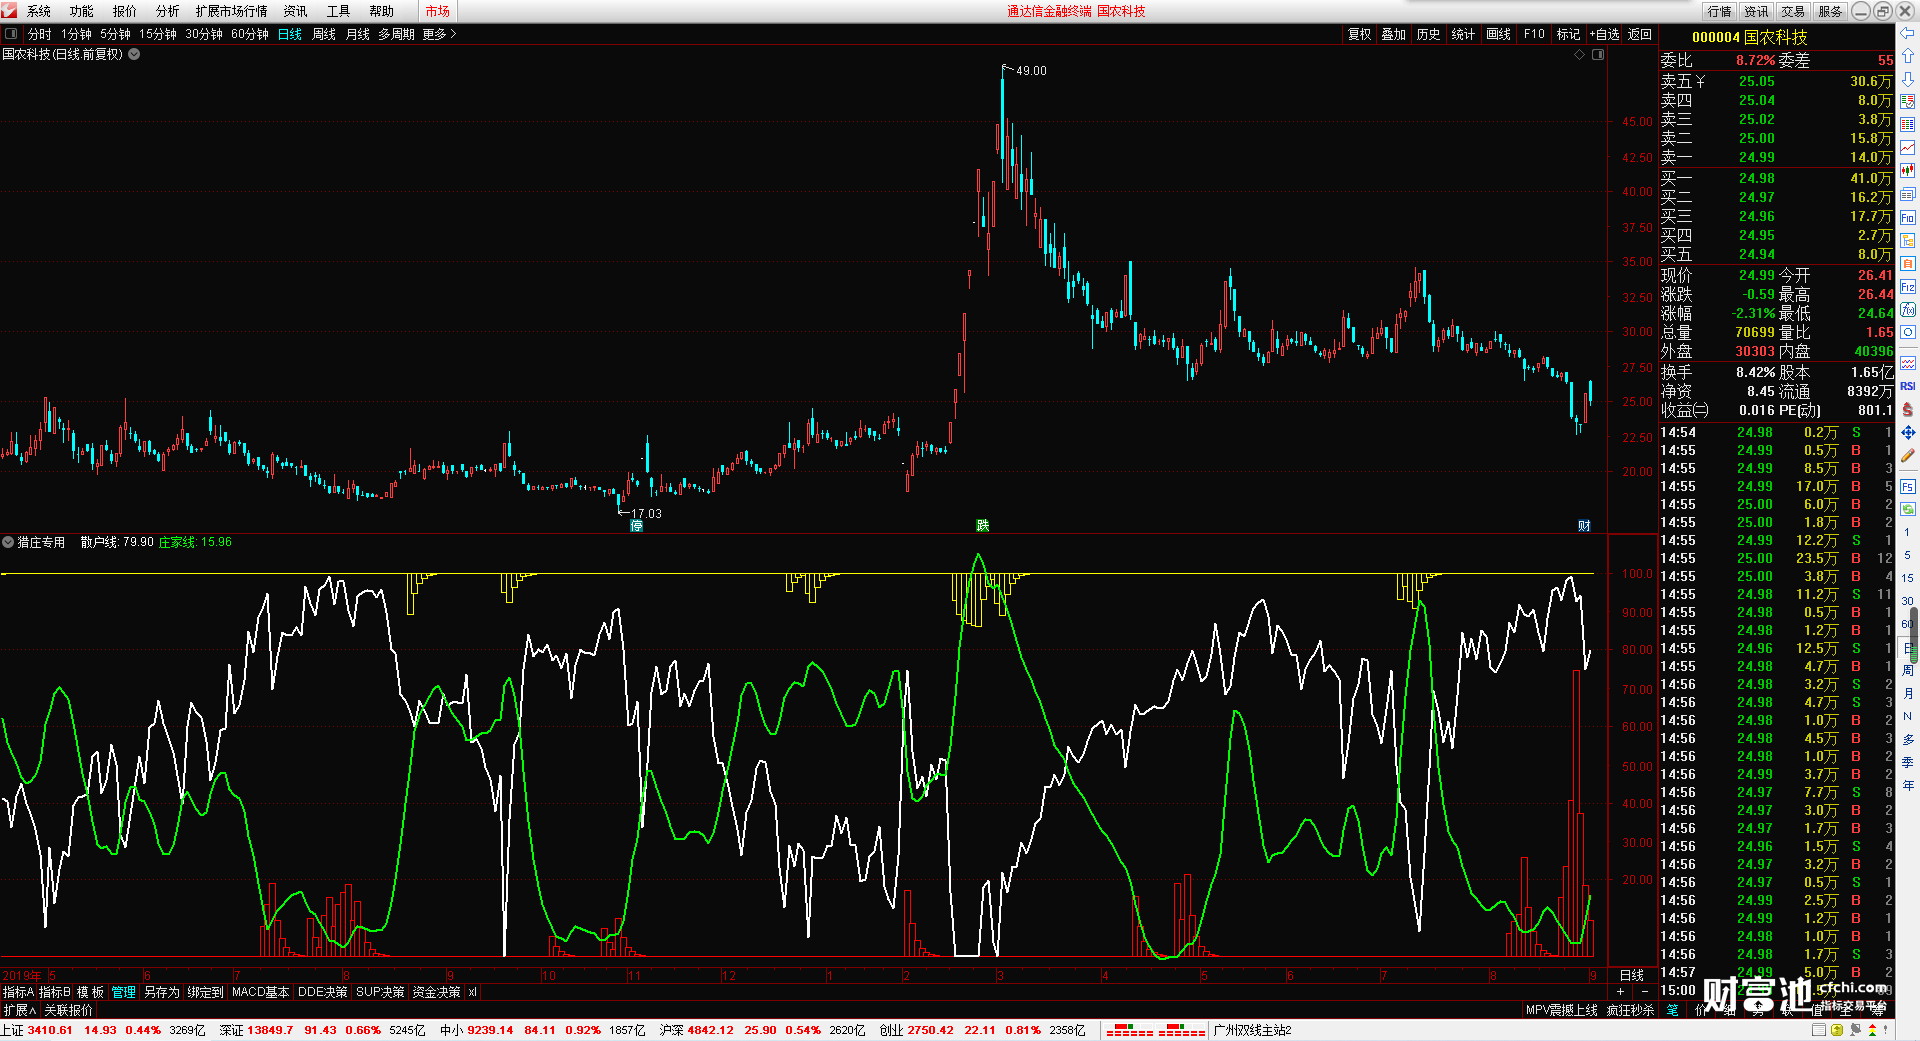This screenshot has height=1041, width=1920.
Task: Click the red dollar sign icon
Action: 1908,409
